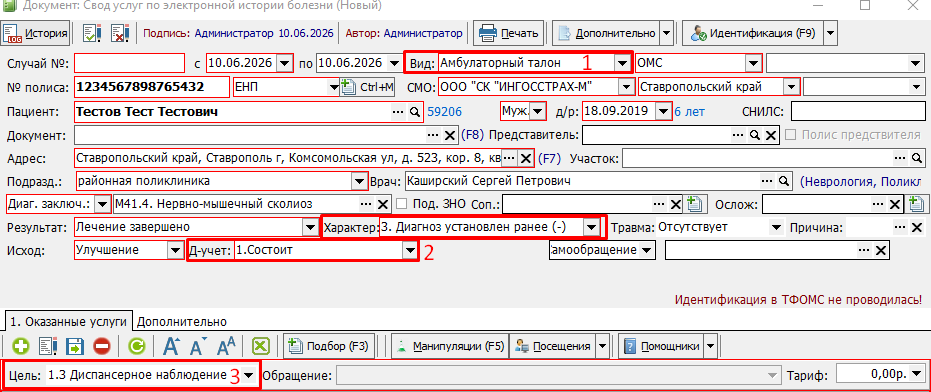This screenshot has width=931, height=392.
Task: Click the (F7) link next to Адрес
Action: 549,159
